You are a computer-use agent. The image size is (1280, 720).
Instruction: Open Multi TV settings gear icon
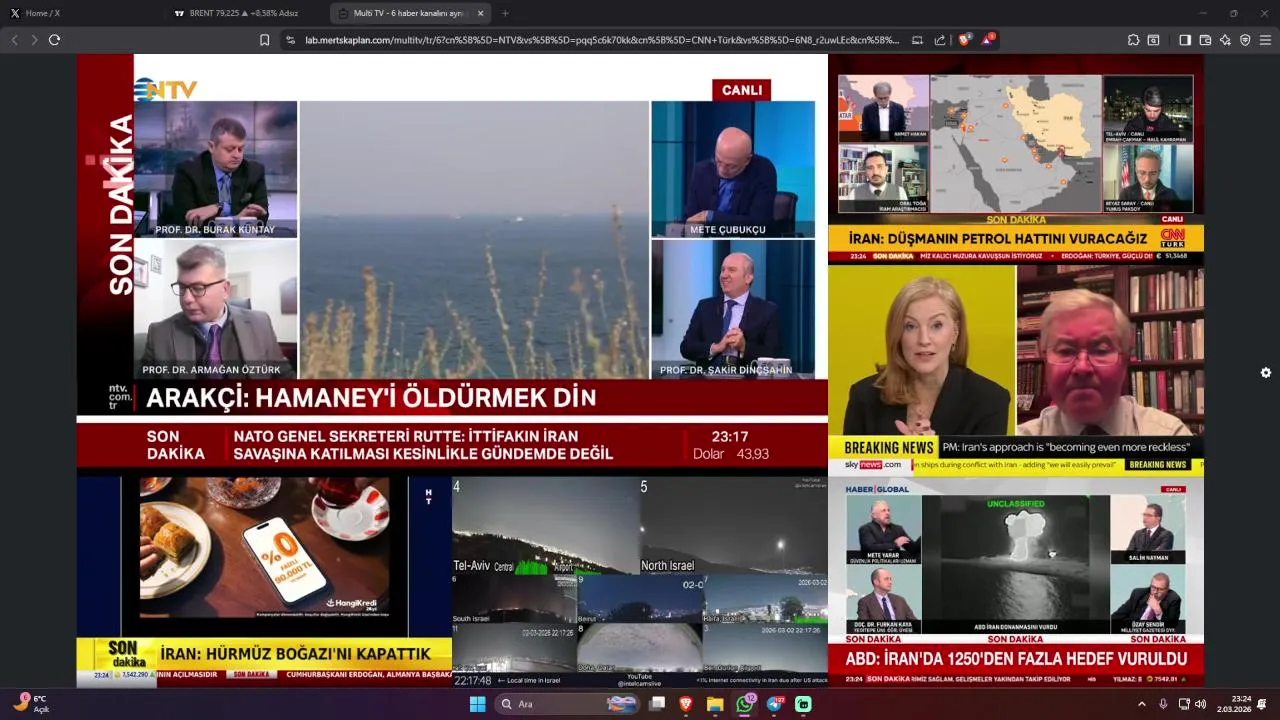[1266, 373]
